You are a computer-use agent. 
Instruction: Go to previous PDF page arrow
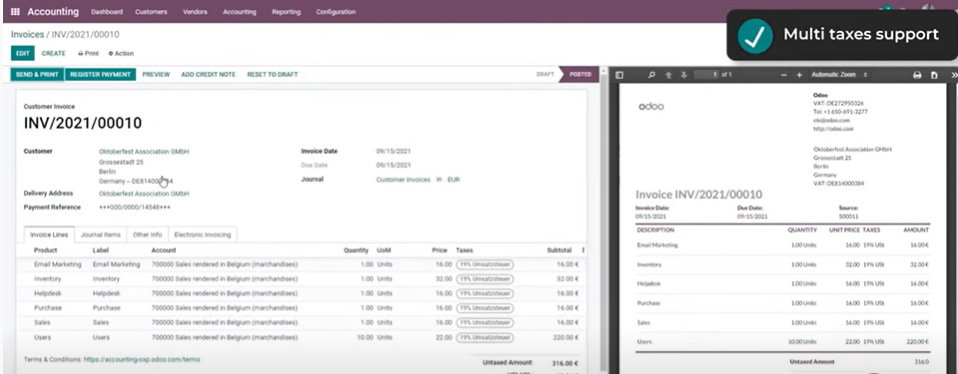pos(668,75)
